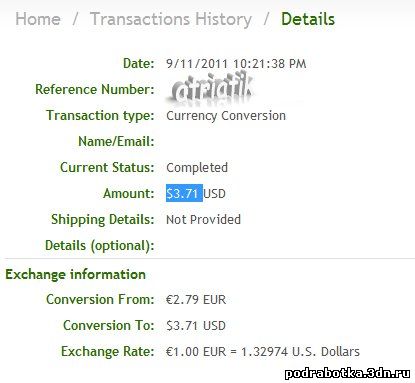Click the Name/Email label
Image resolution: width=415 pixels, height=383 pixels.
click(116, 142)
